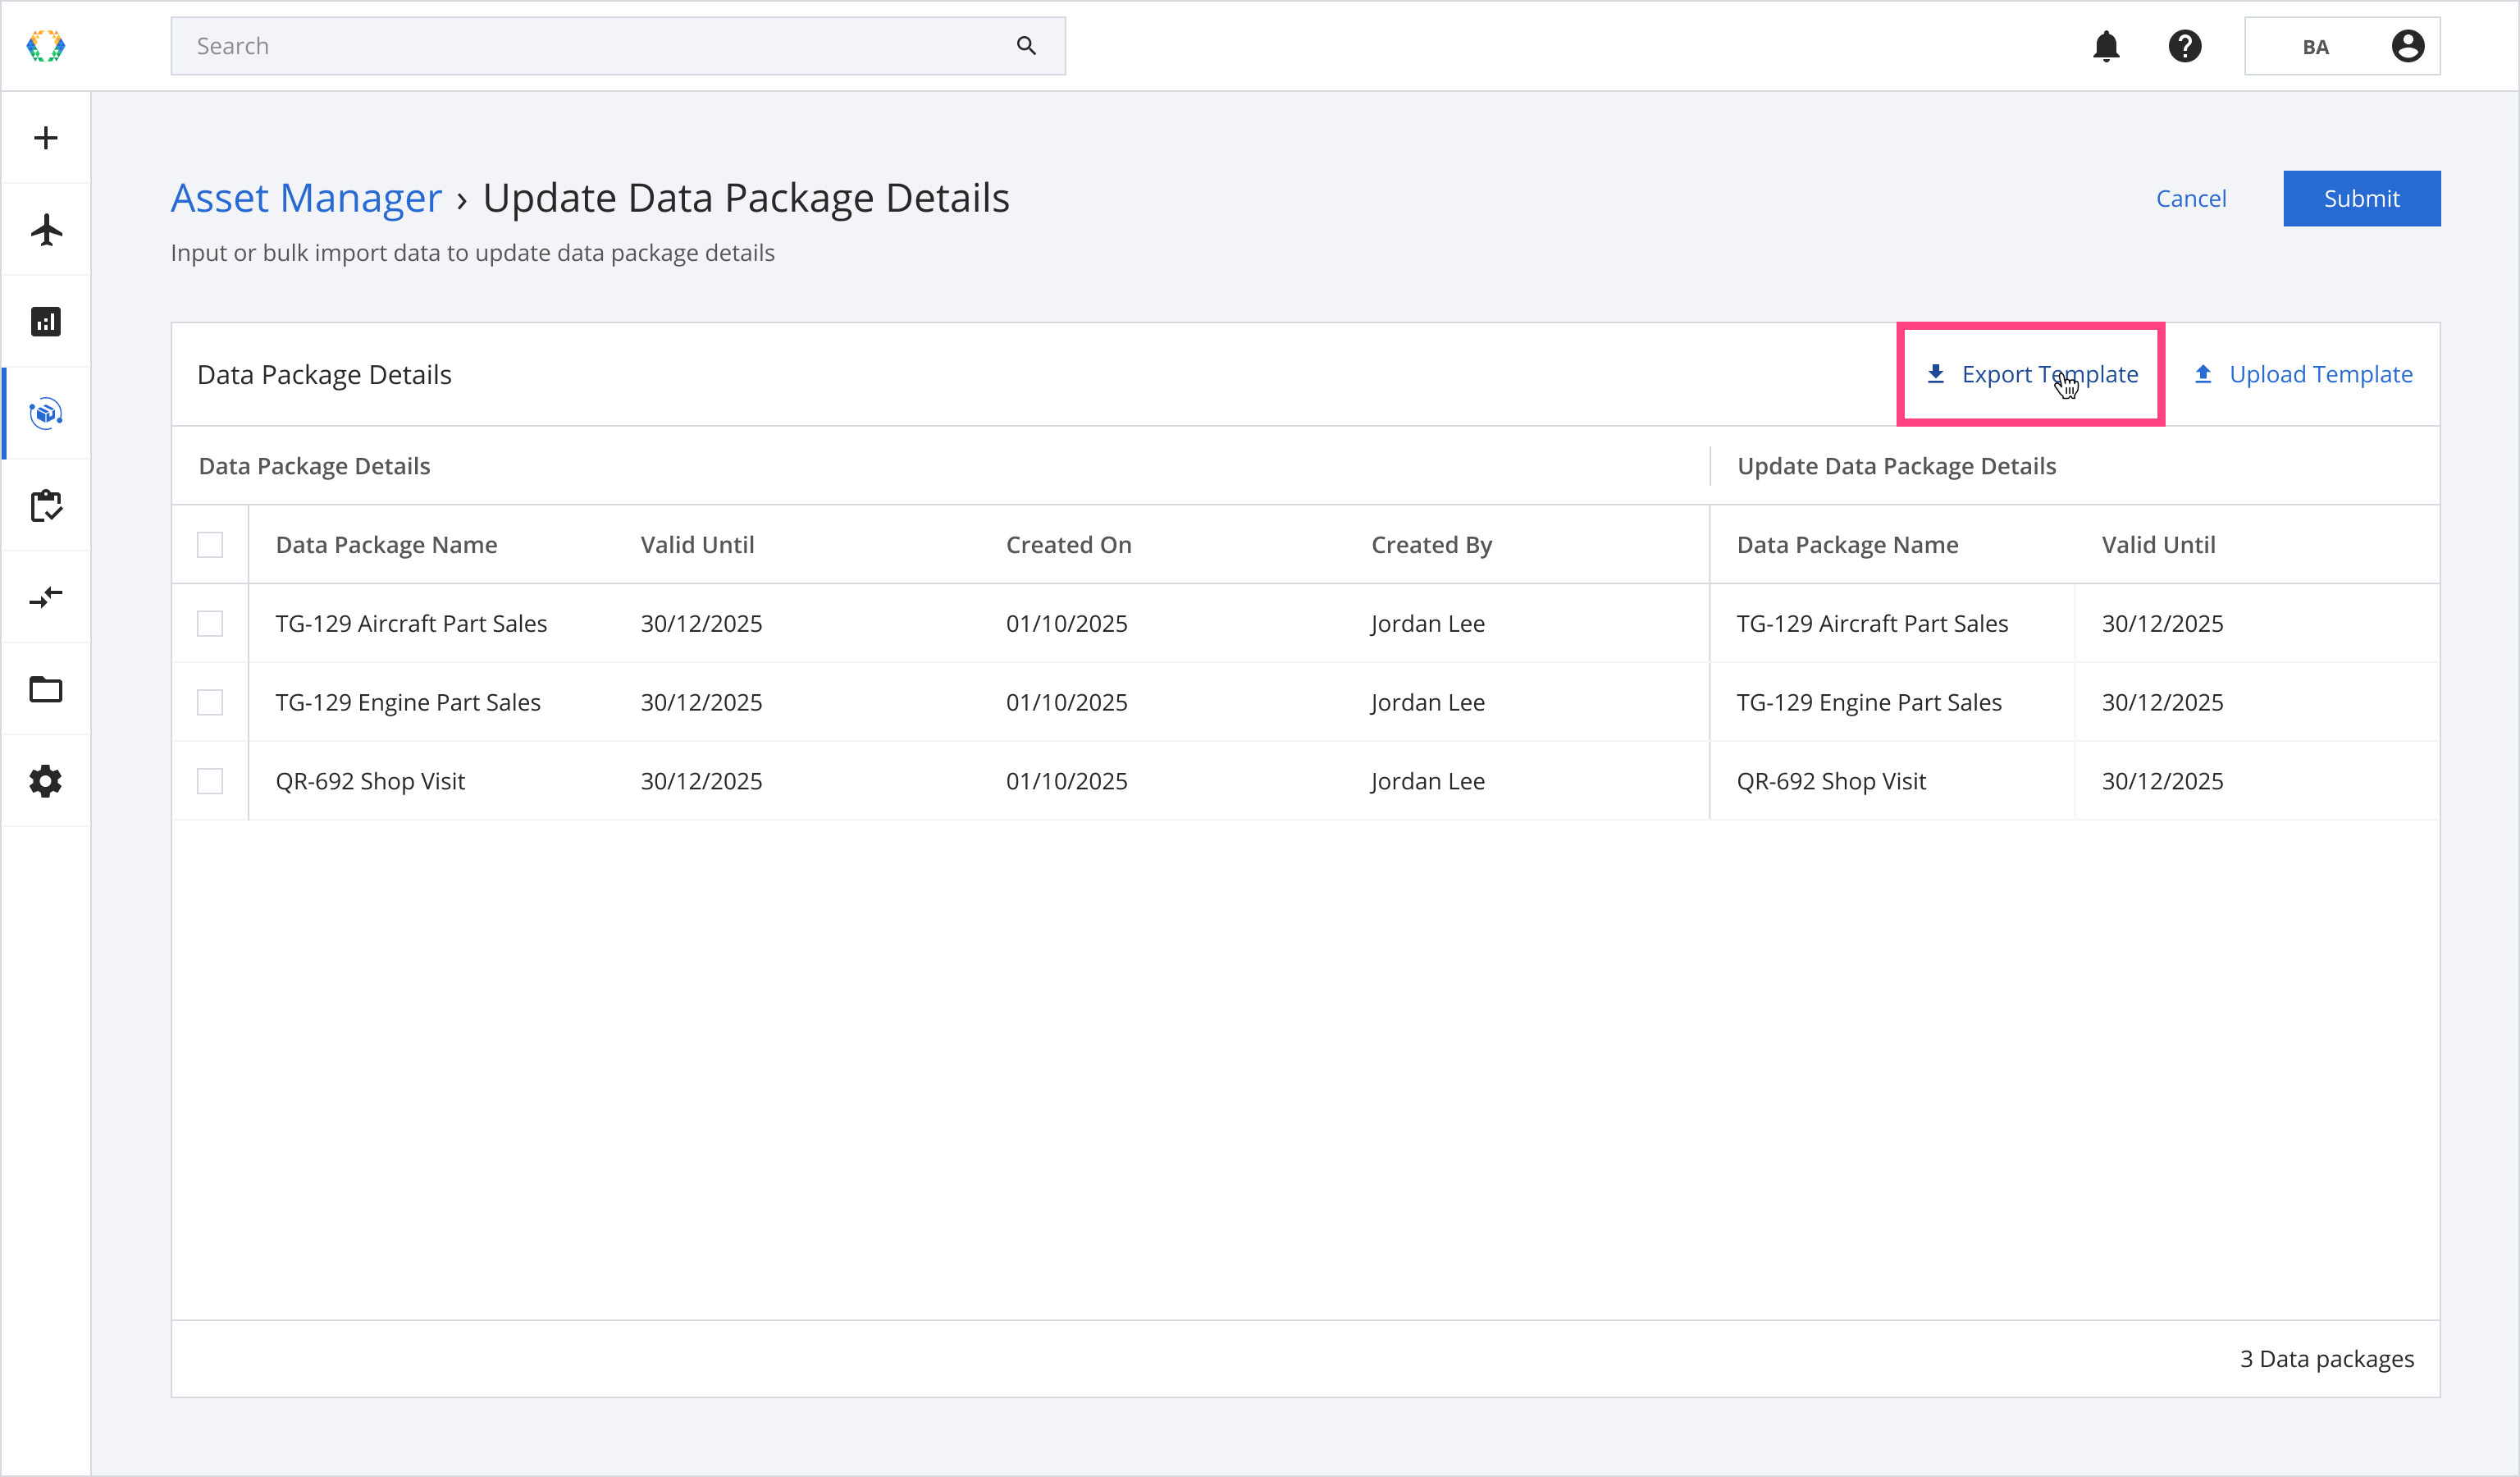Check the QR-692 Shop Visit row

210,781
